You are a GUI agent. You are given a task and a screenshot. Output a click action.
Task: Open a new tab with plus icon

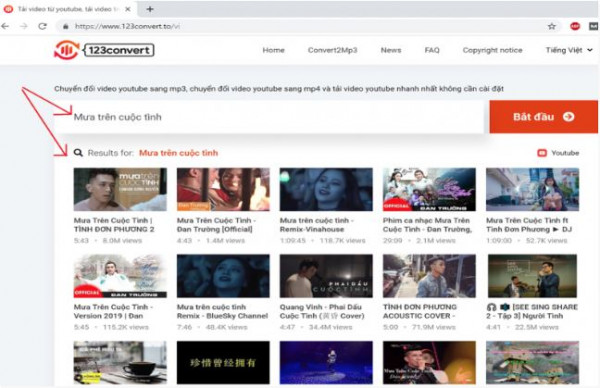pyautogui.click(x=150, y=9)
